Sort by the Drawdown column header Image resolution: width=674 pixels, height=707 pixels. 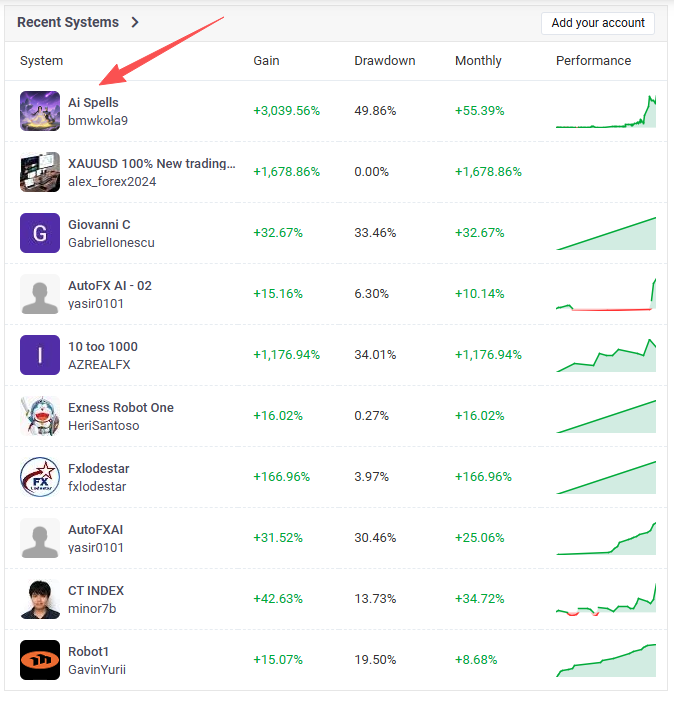tap(384, 61)
